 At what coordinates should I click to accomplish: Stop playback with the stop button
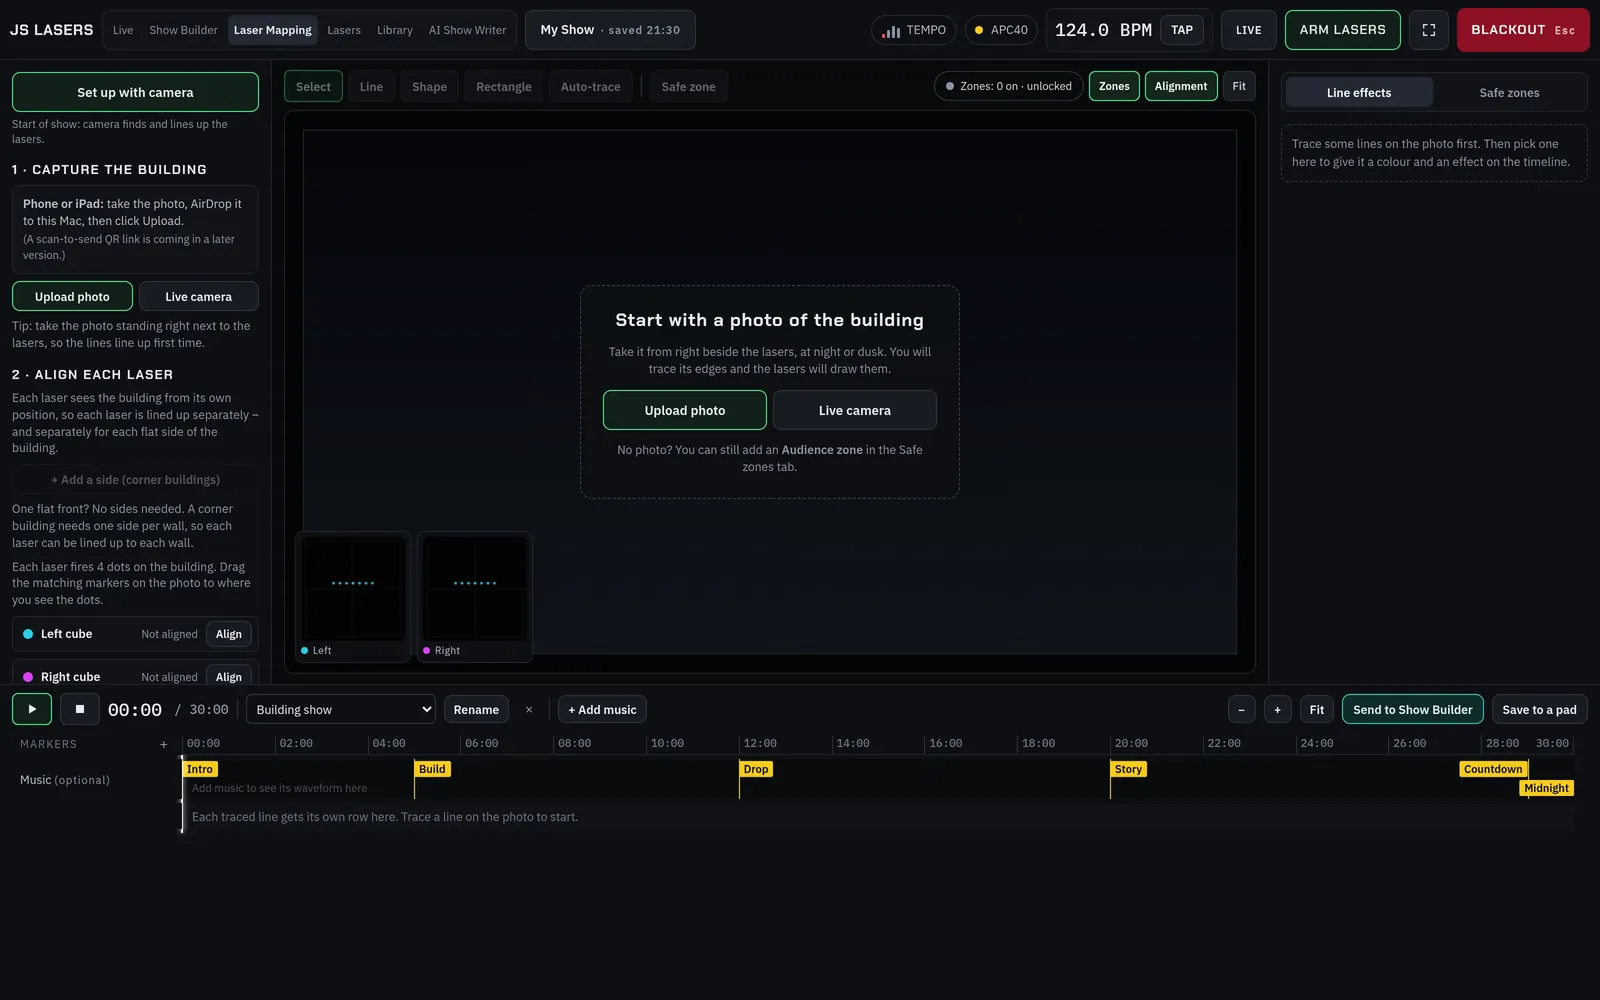pyautogui.click(x=80, y=709)
